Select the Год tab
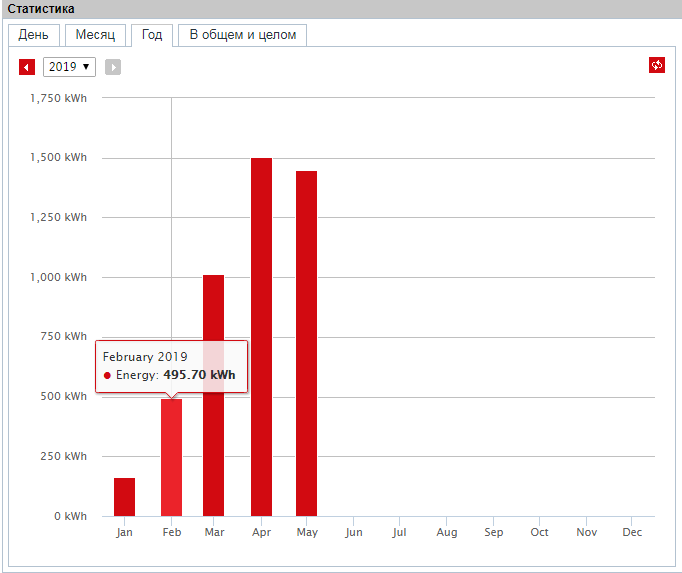Viewport: 682px width, 573px height. point(152,35)
